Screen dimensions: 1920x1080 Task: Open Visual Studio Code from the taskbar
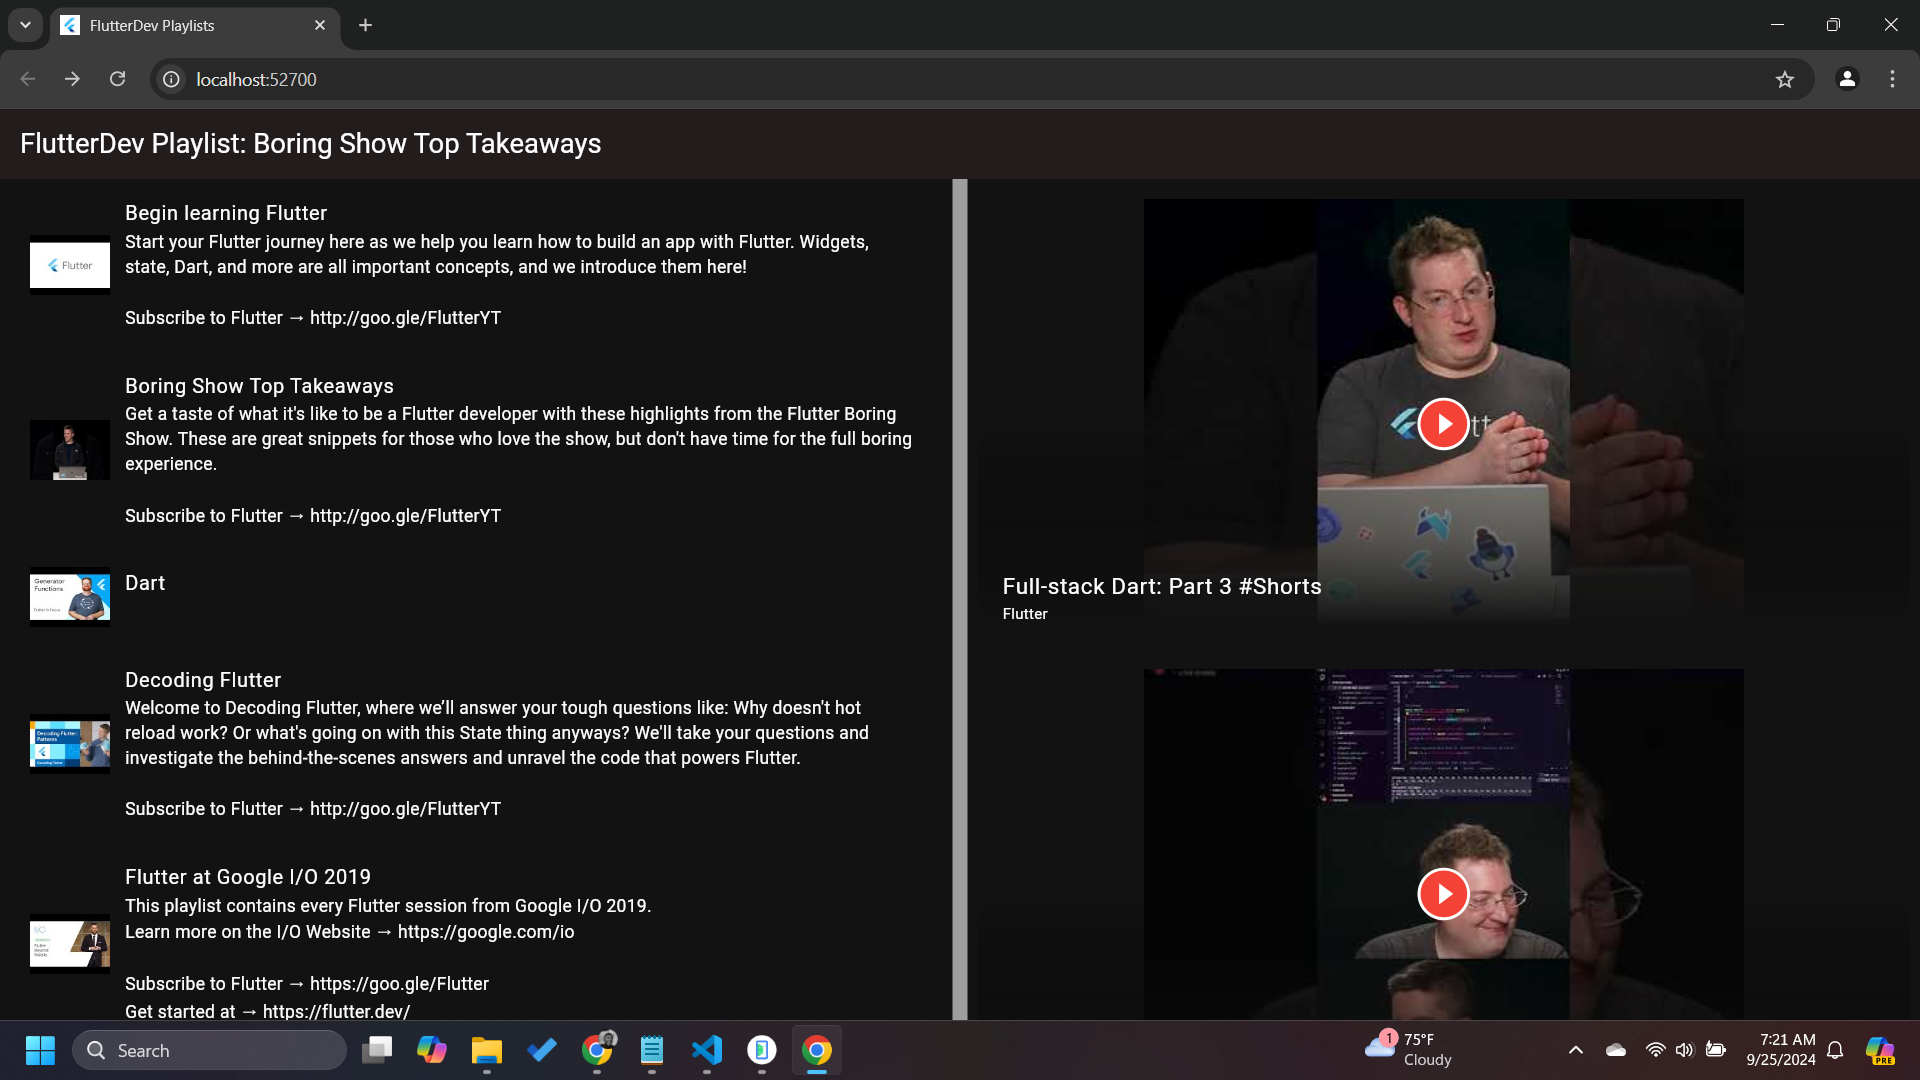click(707, 1050)
